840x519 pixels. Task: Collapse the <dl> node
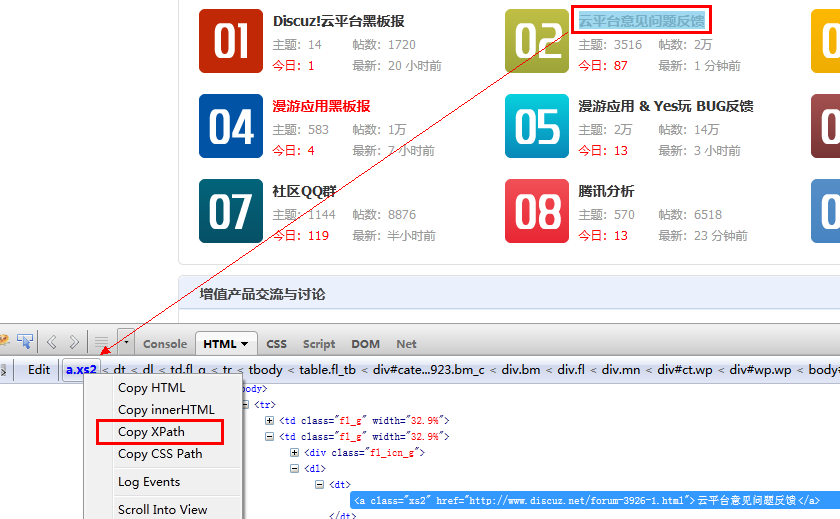(294, 469)
